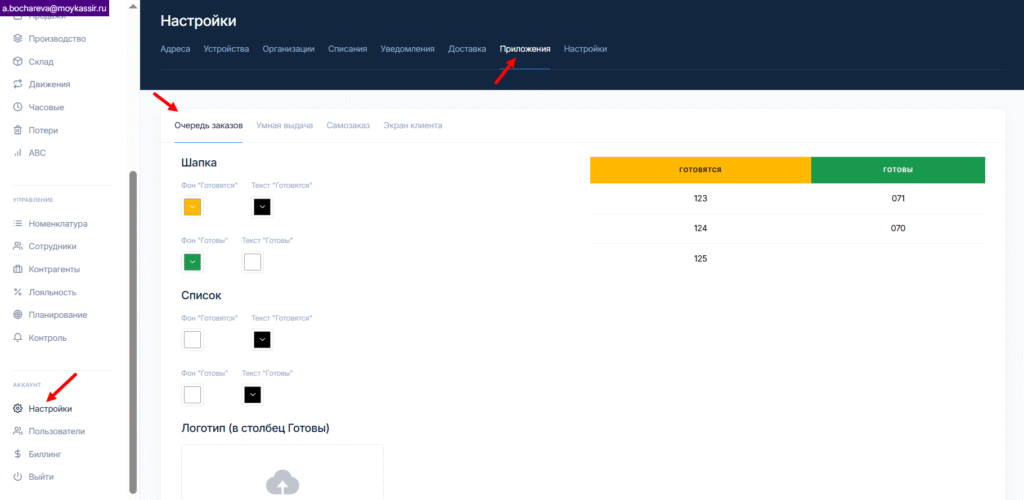The width and height of the screenshot is (1024, 500).
Task: Click the sidebar scroll-up arrow
Action: [133, 5]
